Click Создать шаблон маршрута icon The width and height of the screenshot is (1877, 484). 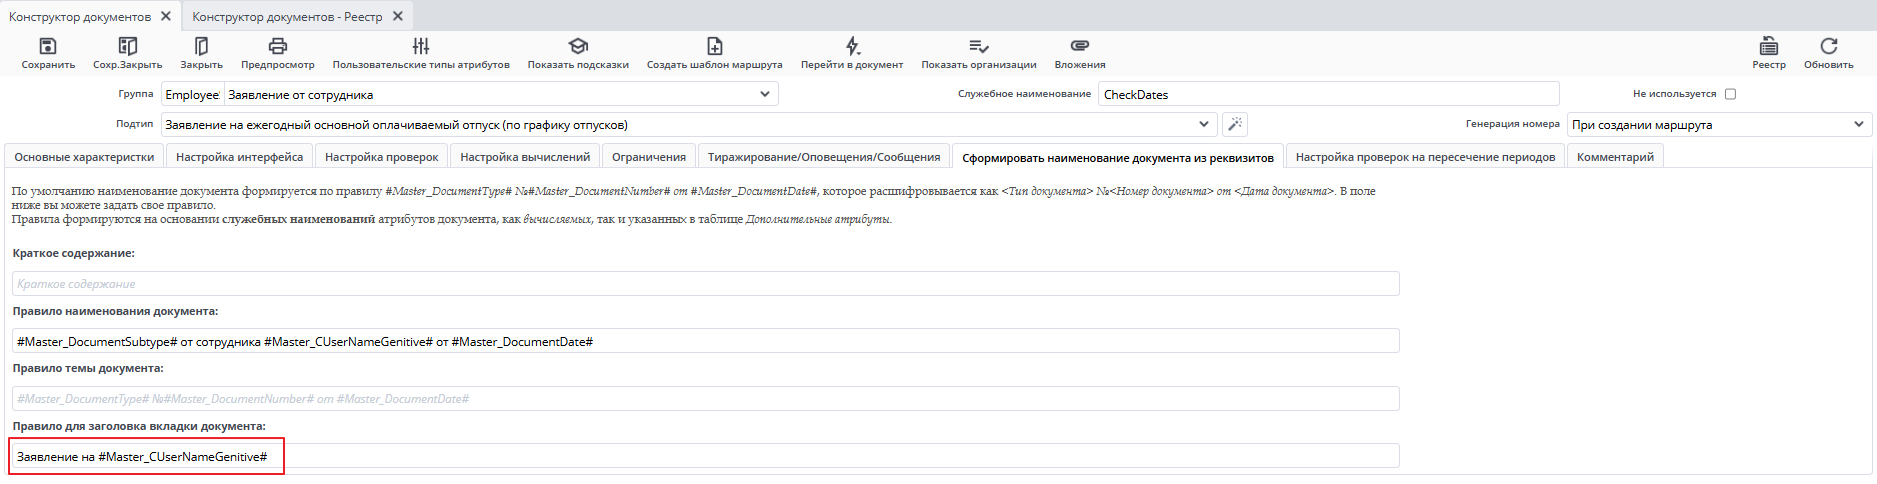pyautogui.click(x=714, y=46)
